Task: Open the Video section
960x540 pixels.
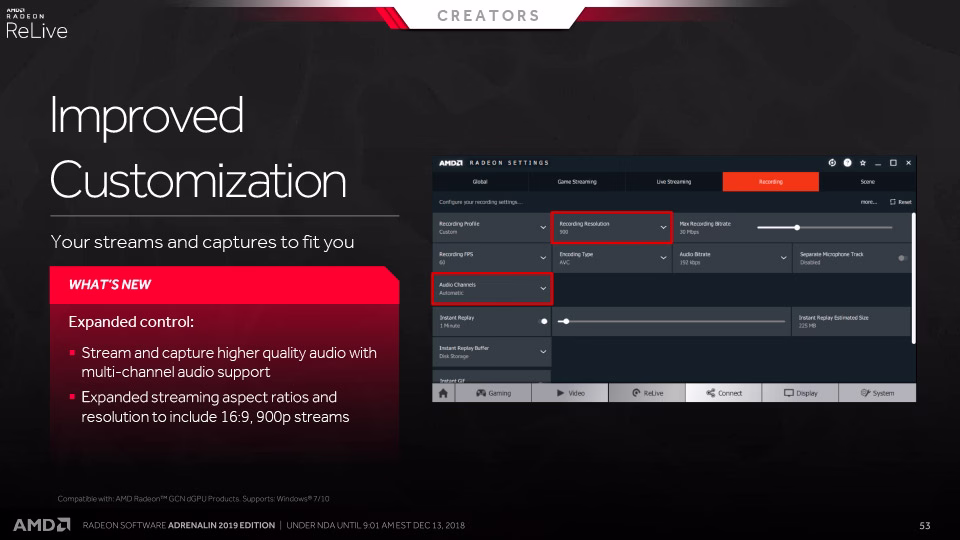Action: [x=570, y=393]
